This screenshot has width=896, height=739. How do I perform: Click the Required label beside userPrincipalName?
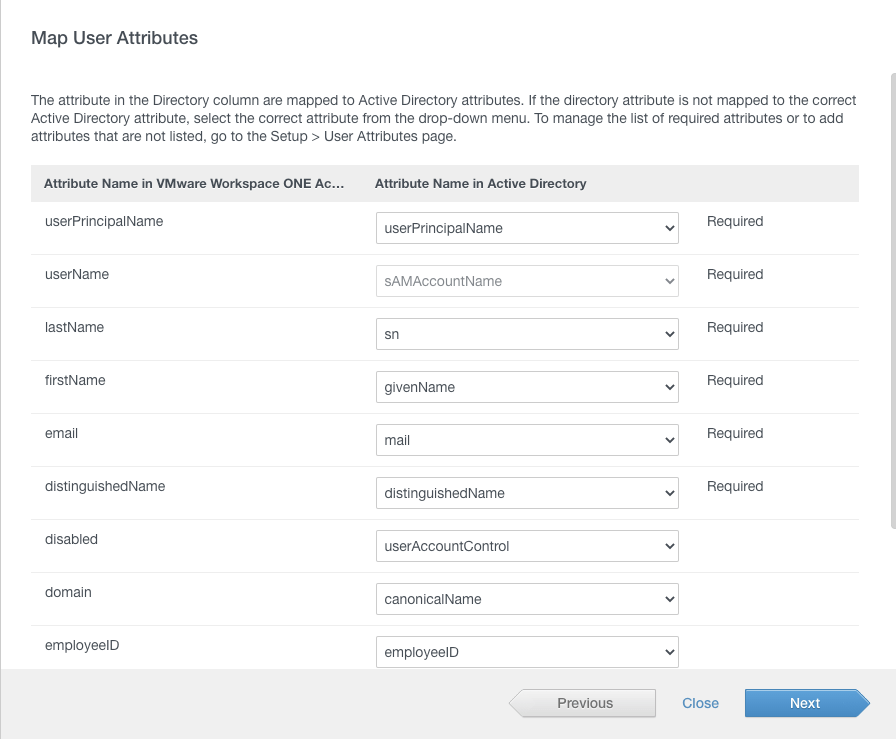coord(735,221)
